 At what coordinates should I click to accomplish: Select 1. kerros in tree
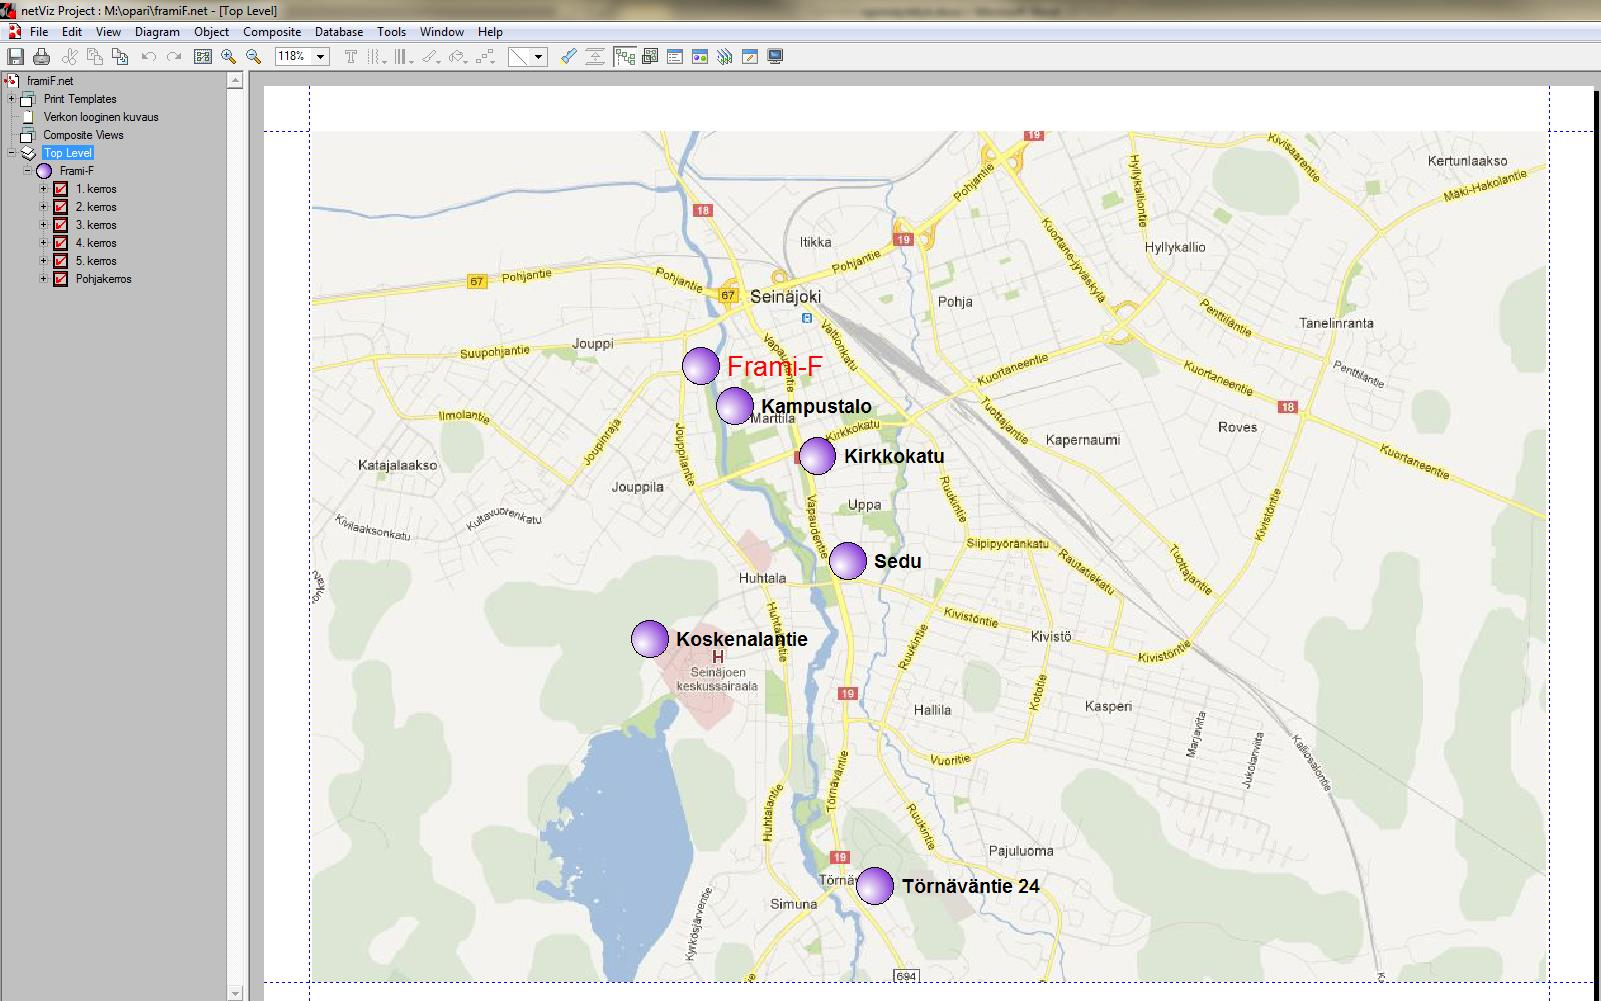point(96,189)
